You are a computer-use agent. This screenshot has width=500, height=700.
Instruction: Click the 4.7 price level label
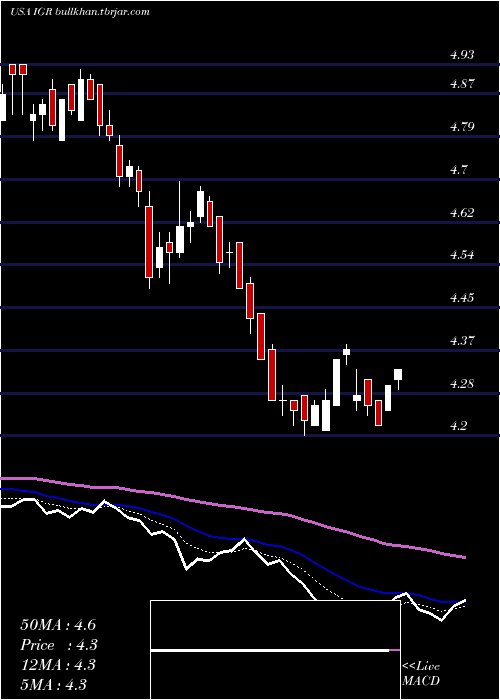pos(459,170)
